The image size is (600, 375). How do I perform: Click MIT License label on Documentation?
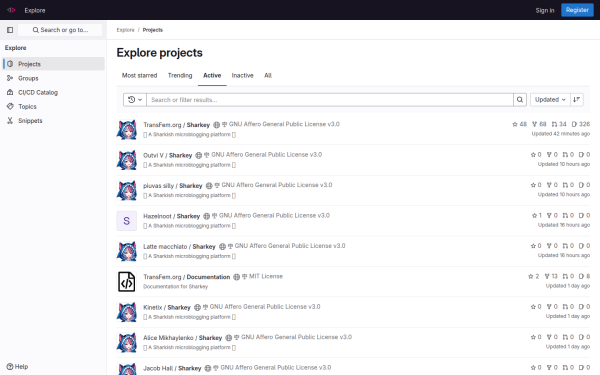point(266,276)
